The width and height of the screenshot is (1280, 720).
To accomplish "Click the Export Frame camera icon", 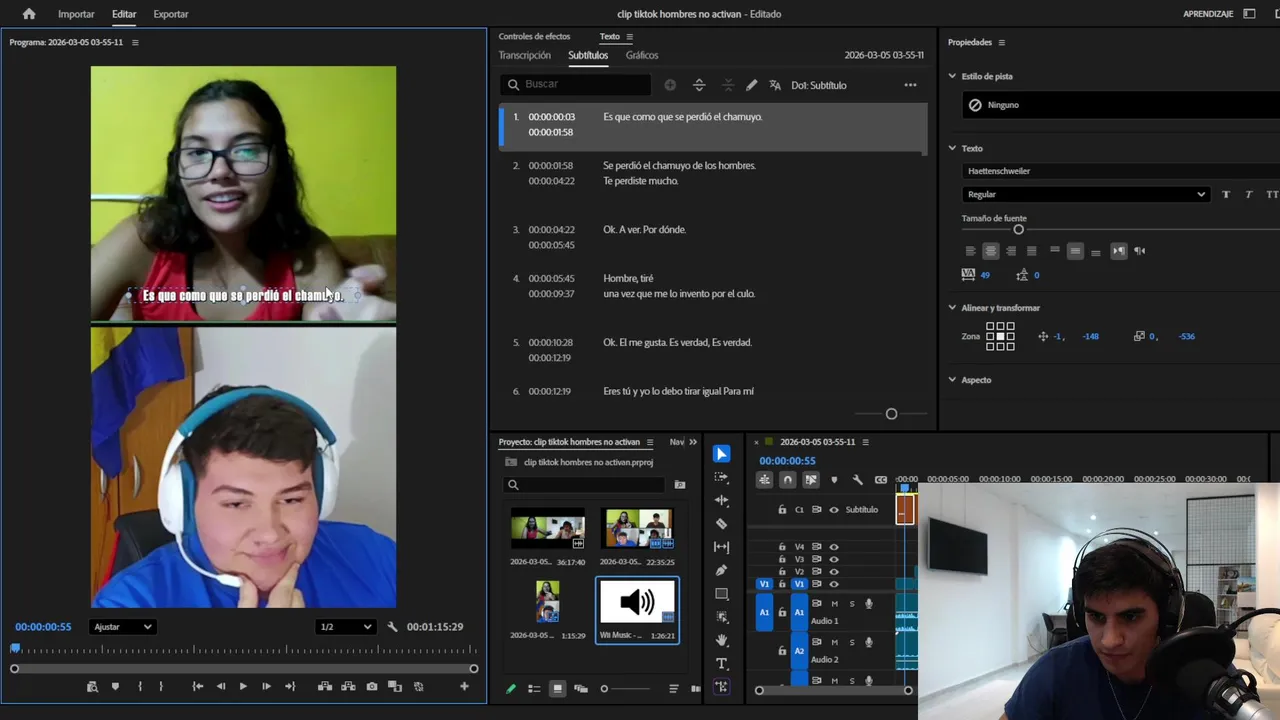I will (372, 686).
